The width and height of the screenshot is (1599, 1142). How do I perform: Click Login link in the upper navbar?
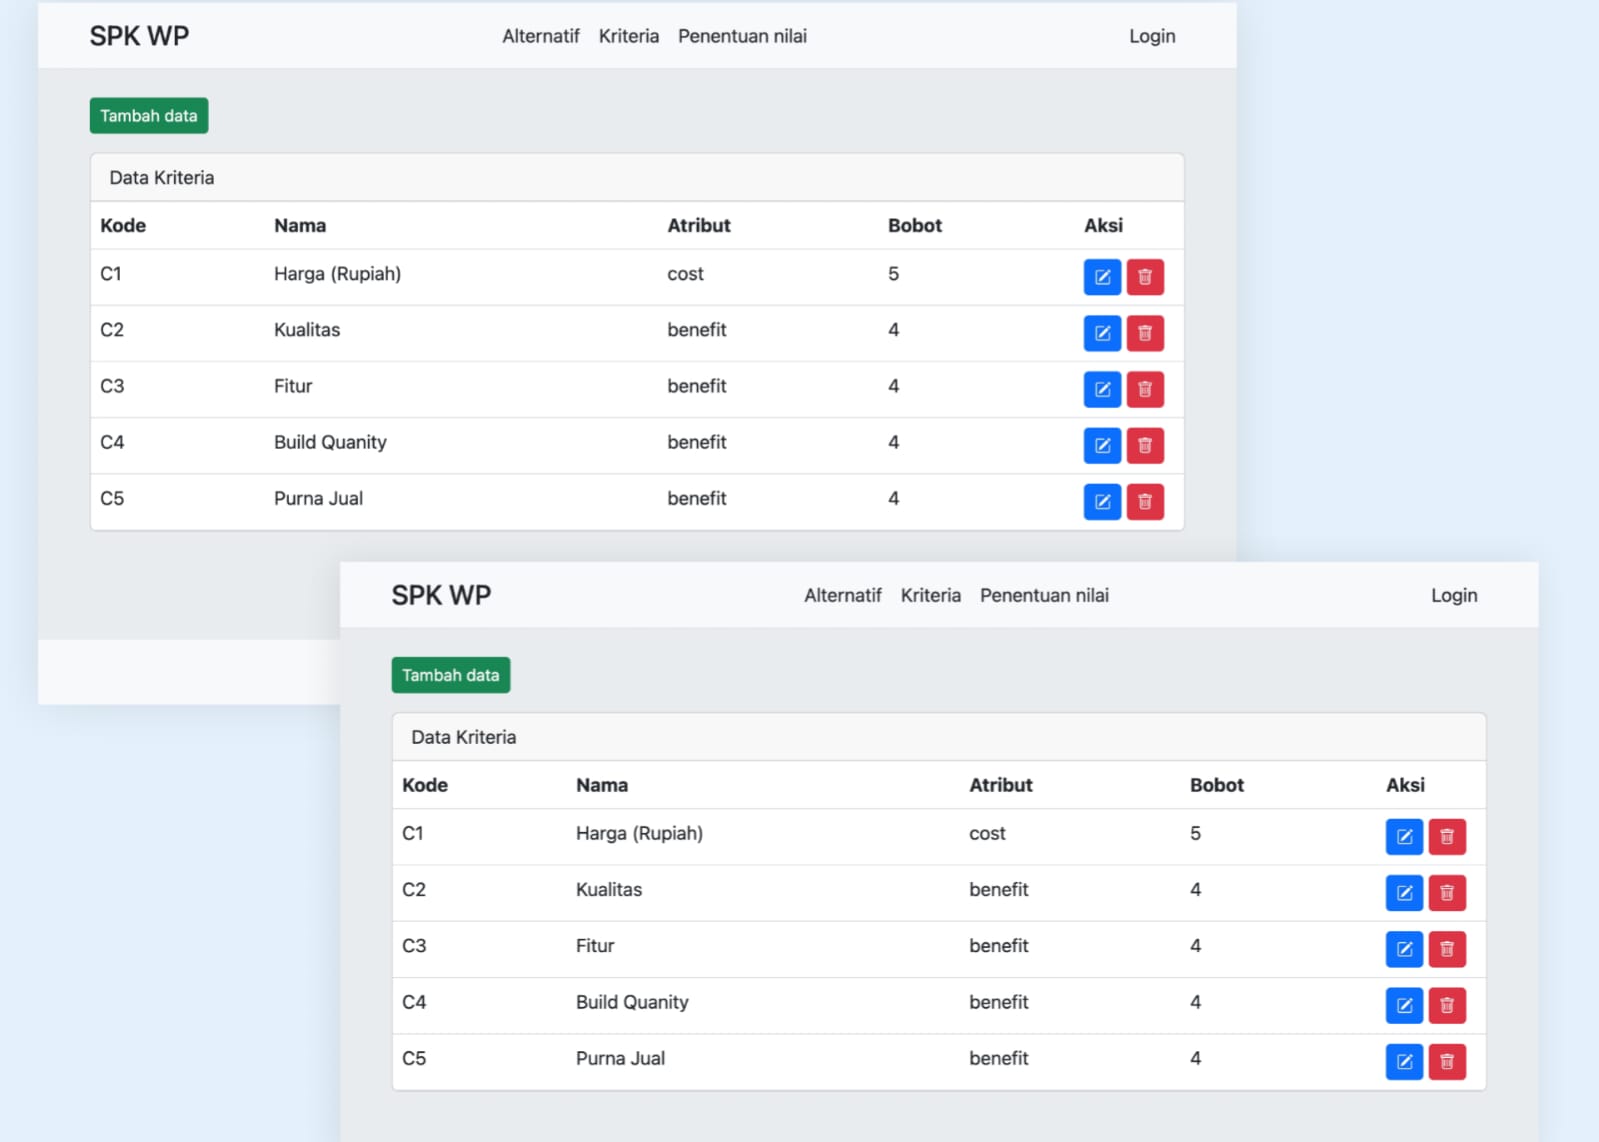click(x=1152, y=36)
